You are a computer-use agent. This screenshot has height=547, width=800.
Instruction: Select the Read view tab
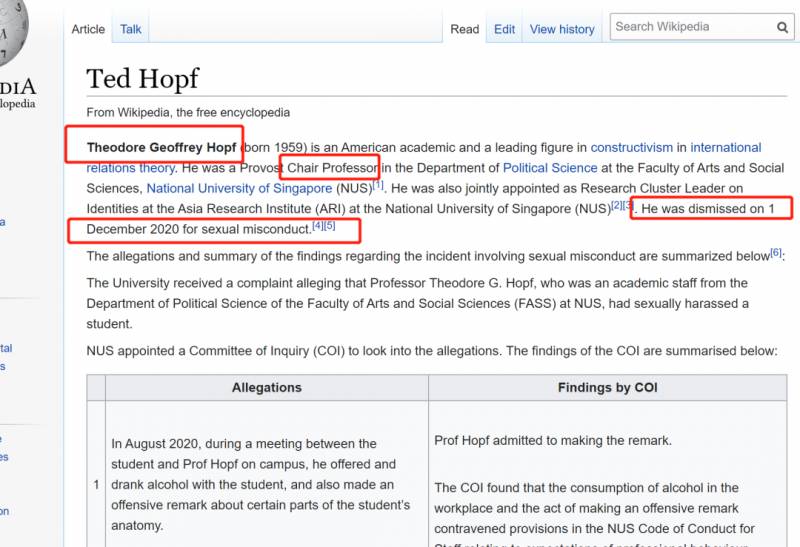click(465, 29)
